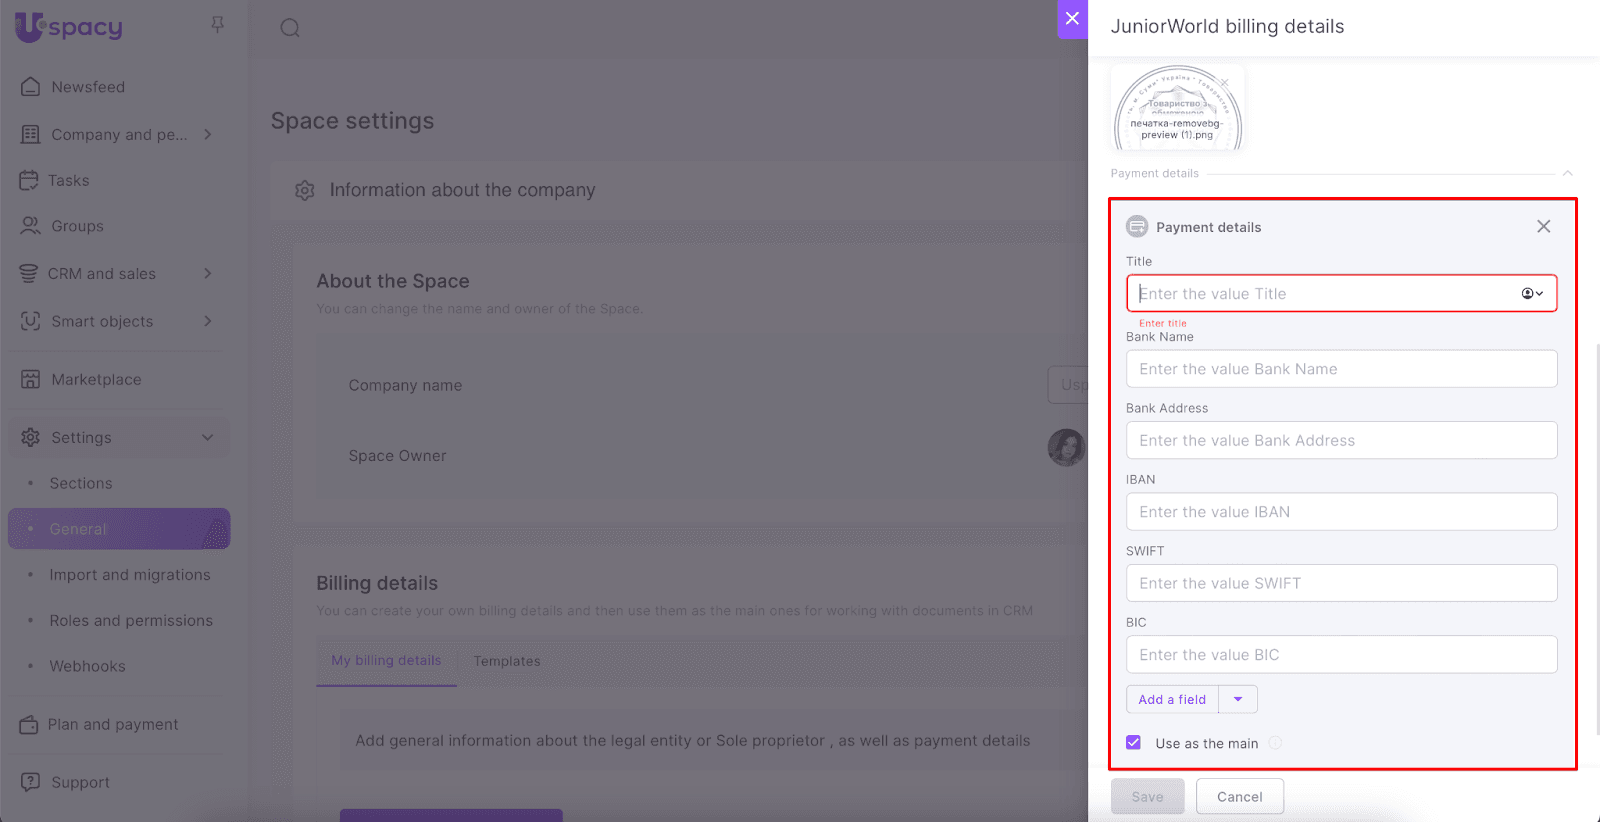1600x822 pixels.
Task: Click the Cancel button
Action: [x=1239, y=797]
